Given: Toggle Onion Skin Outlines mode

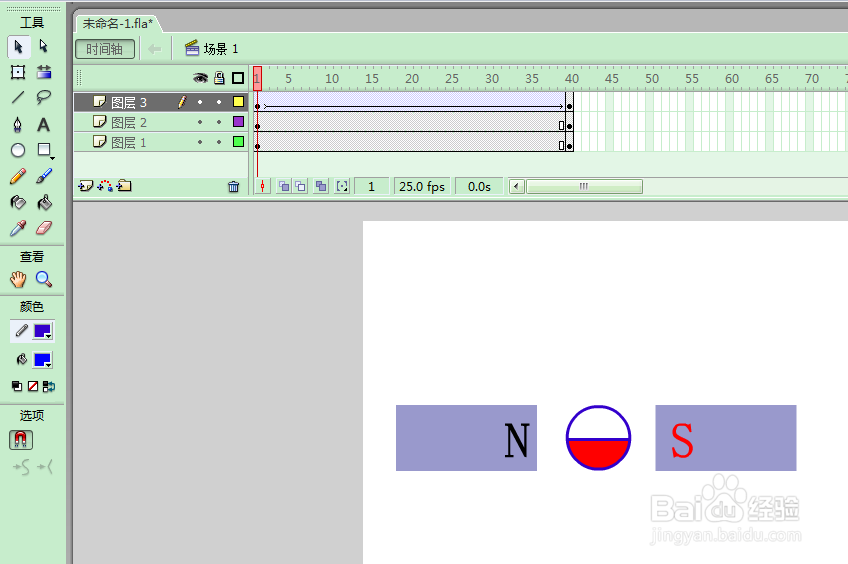Looking at the screenshot, I should coord(300,187).
